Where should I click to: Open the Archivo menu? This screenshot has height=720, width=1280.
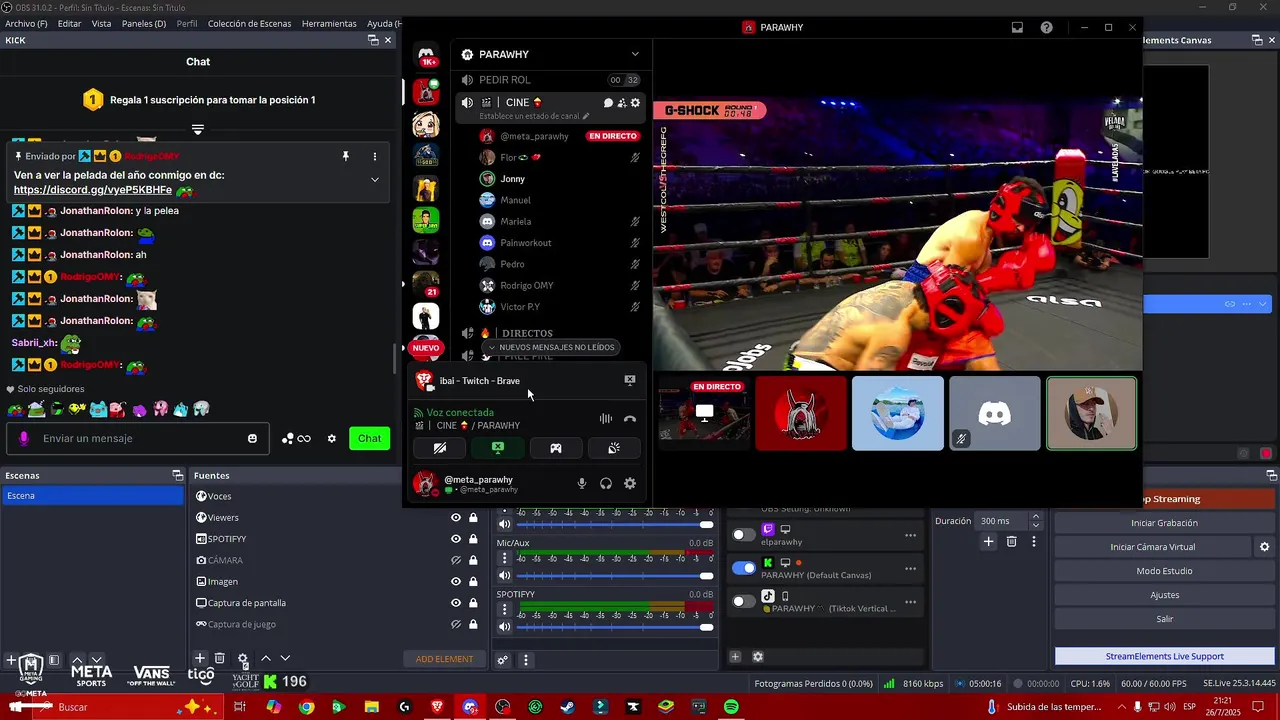coord(26,23)
